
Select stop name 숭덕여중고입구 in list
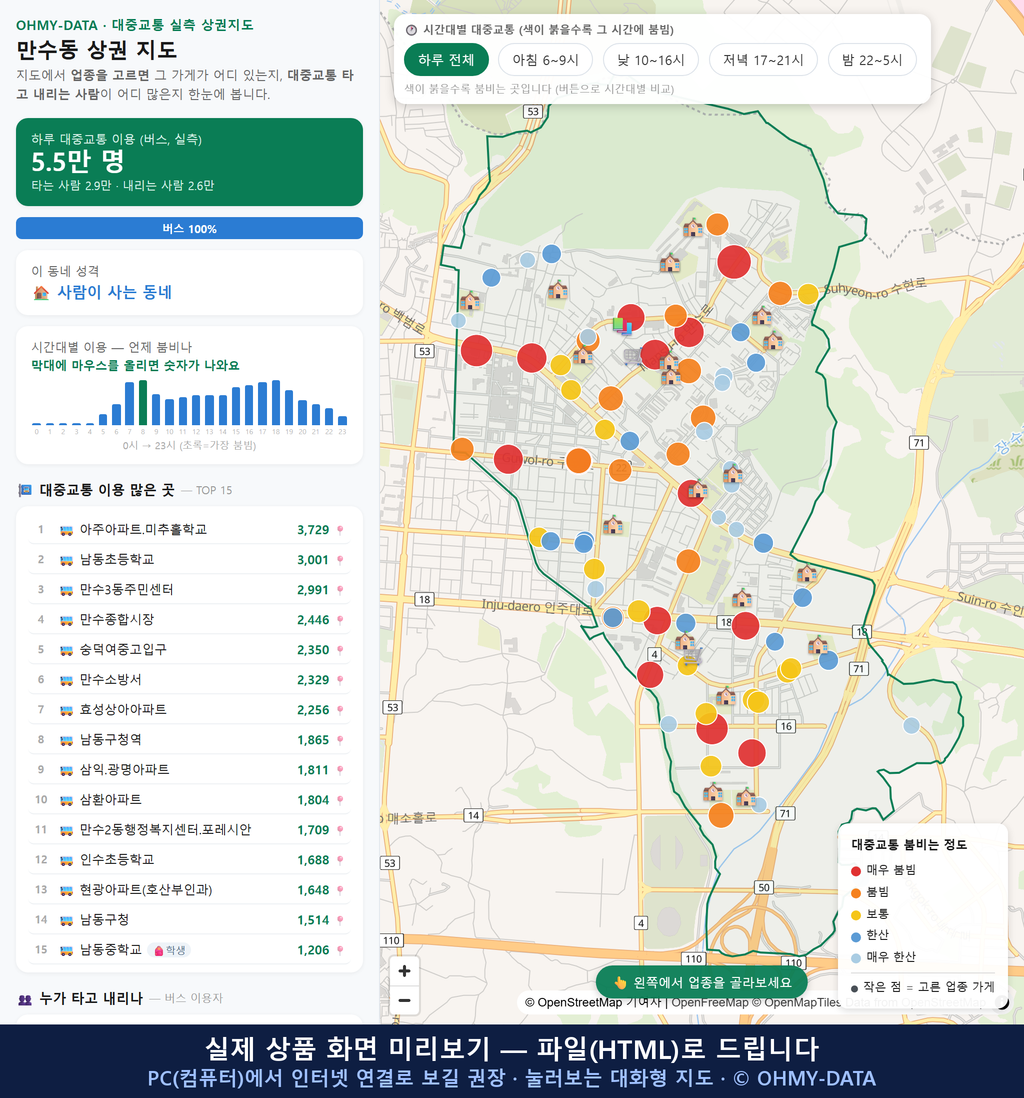click(123, 650)
